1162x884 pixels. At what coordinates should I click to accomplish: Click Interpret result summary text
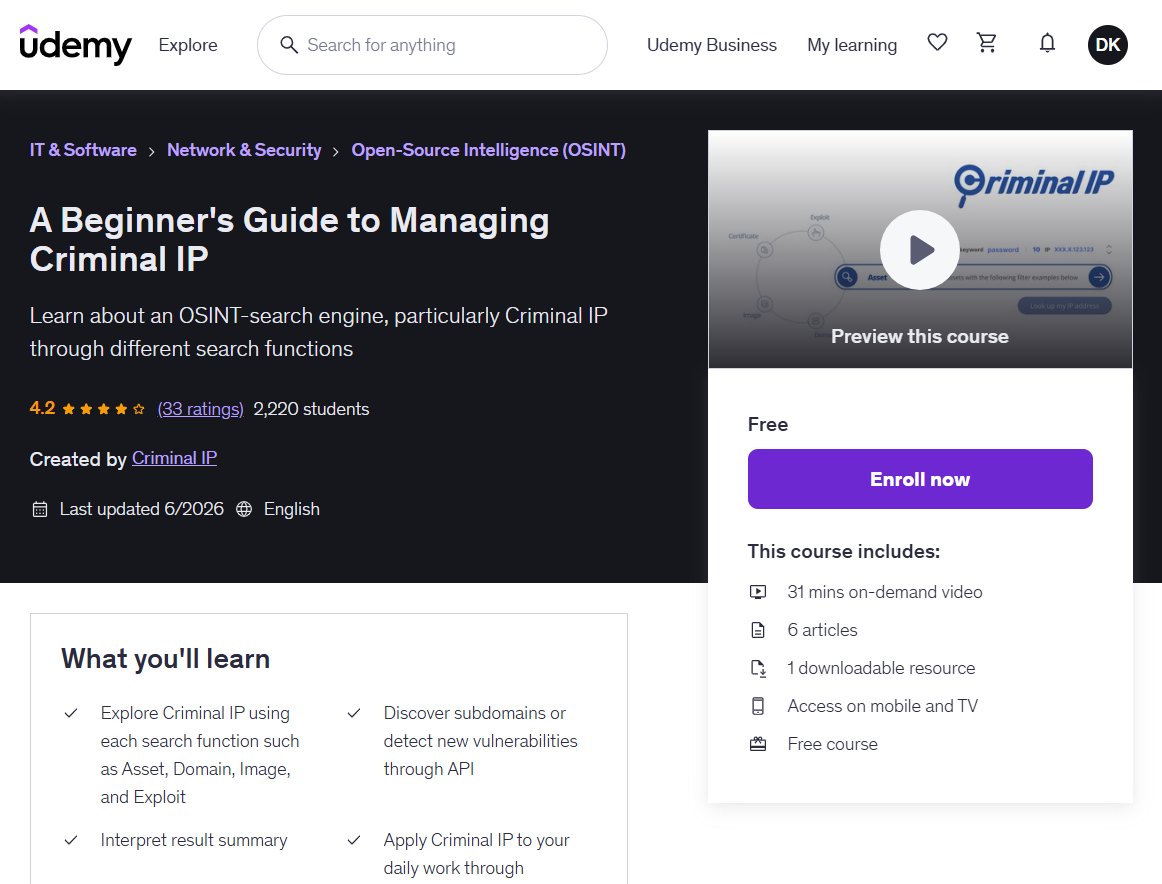click(x=193, y=840)
